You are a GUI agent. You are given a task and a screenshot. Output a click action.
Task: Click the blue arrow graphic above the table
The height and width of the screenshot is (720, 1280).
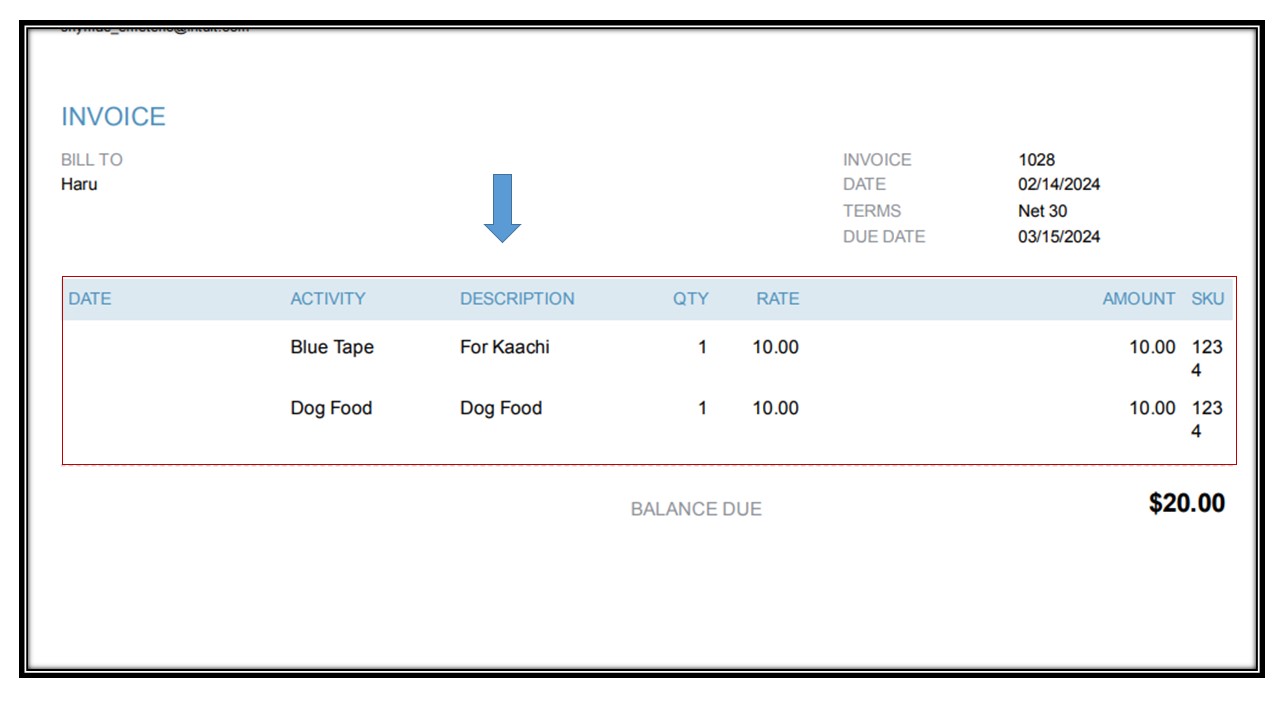pyautogui.click(x=504, y=207)
